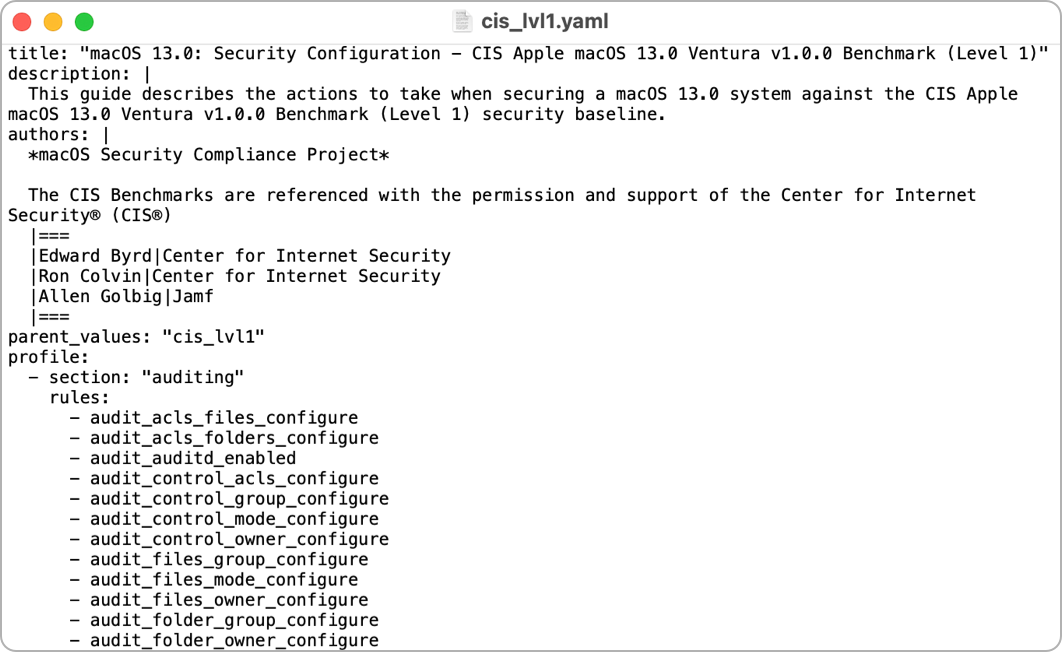Minimize the window with the yellow button

point(53,21)
